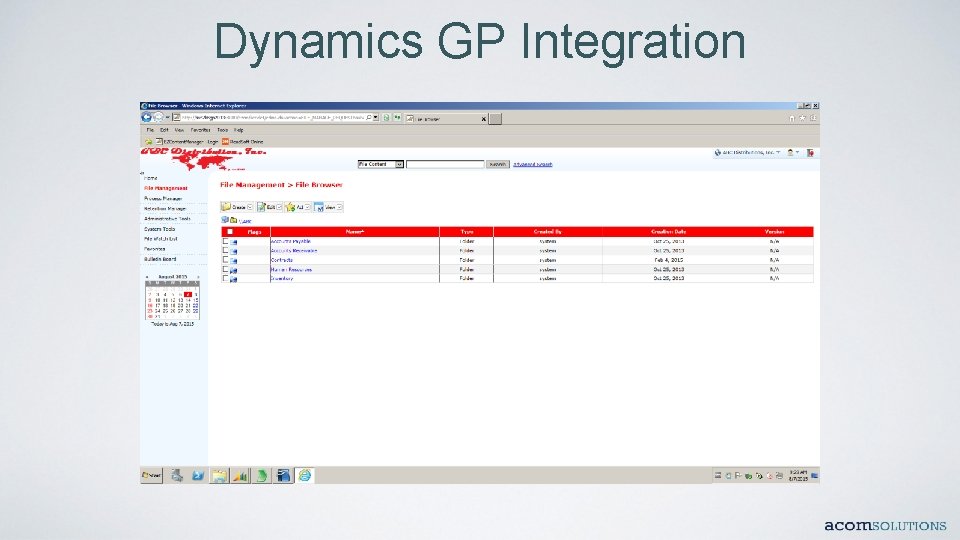The height and width of the screenshot is (540, 960).
Task: Click the folder icon in the Human Resources row
Action: click(233, 270)
